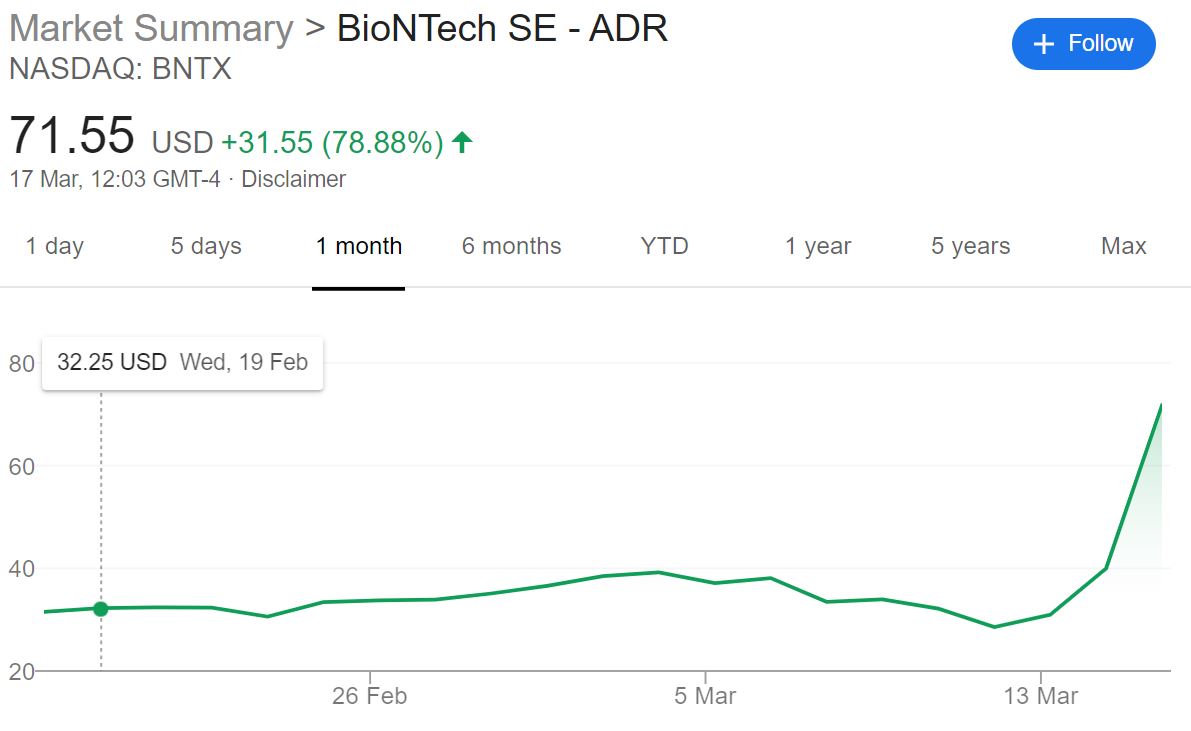Image resolution: width=1191 pixels, height=731 pixels.
Task: Click the chart line peak near 71
Action: click(x=1160, y=405)
